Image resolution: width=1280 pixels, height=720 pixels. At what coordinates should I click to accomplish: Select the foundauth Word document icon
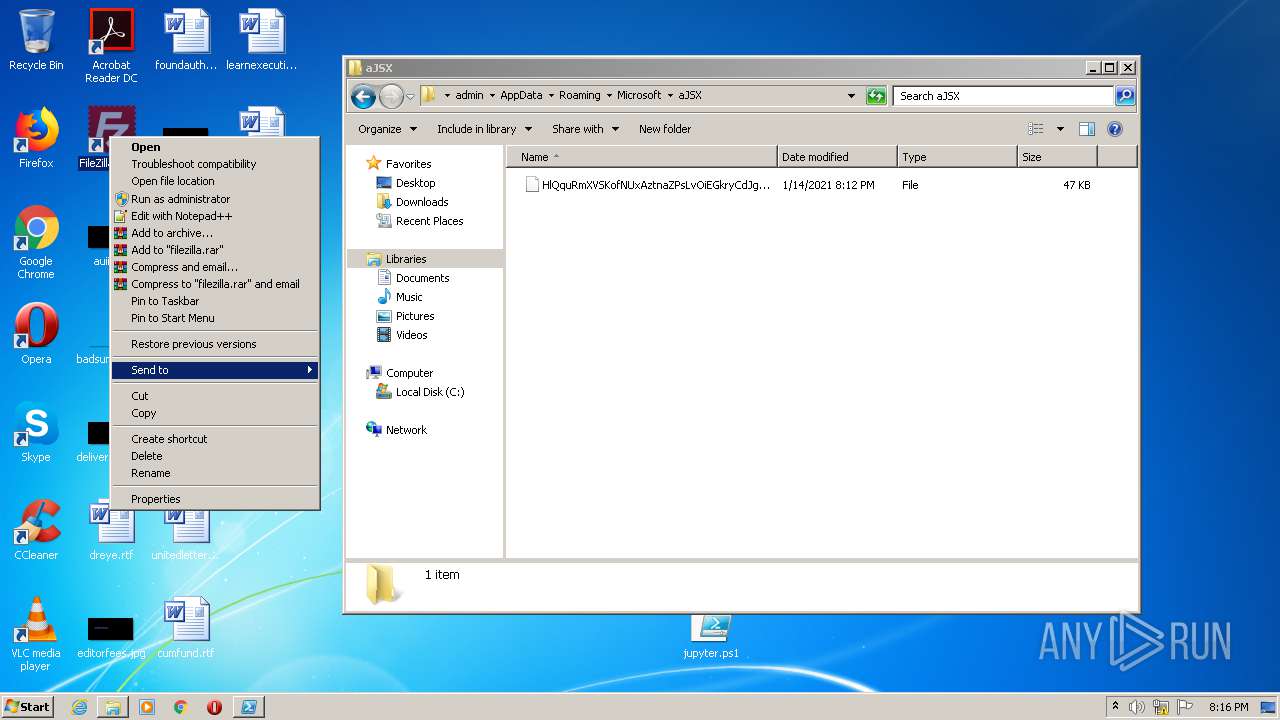[186, 40]
